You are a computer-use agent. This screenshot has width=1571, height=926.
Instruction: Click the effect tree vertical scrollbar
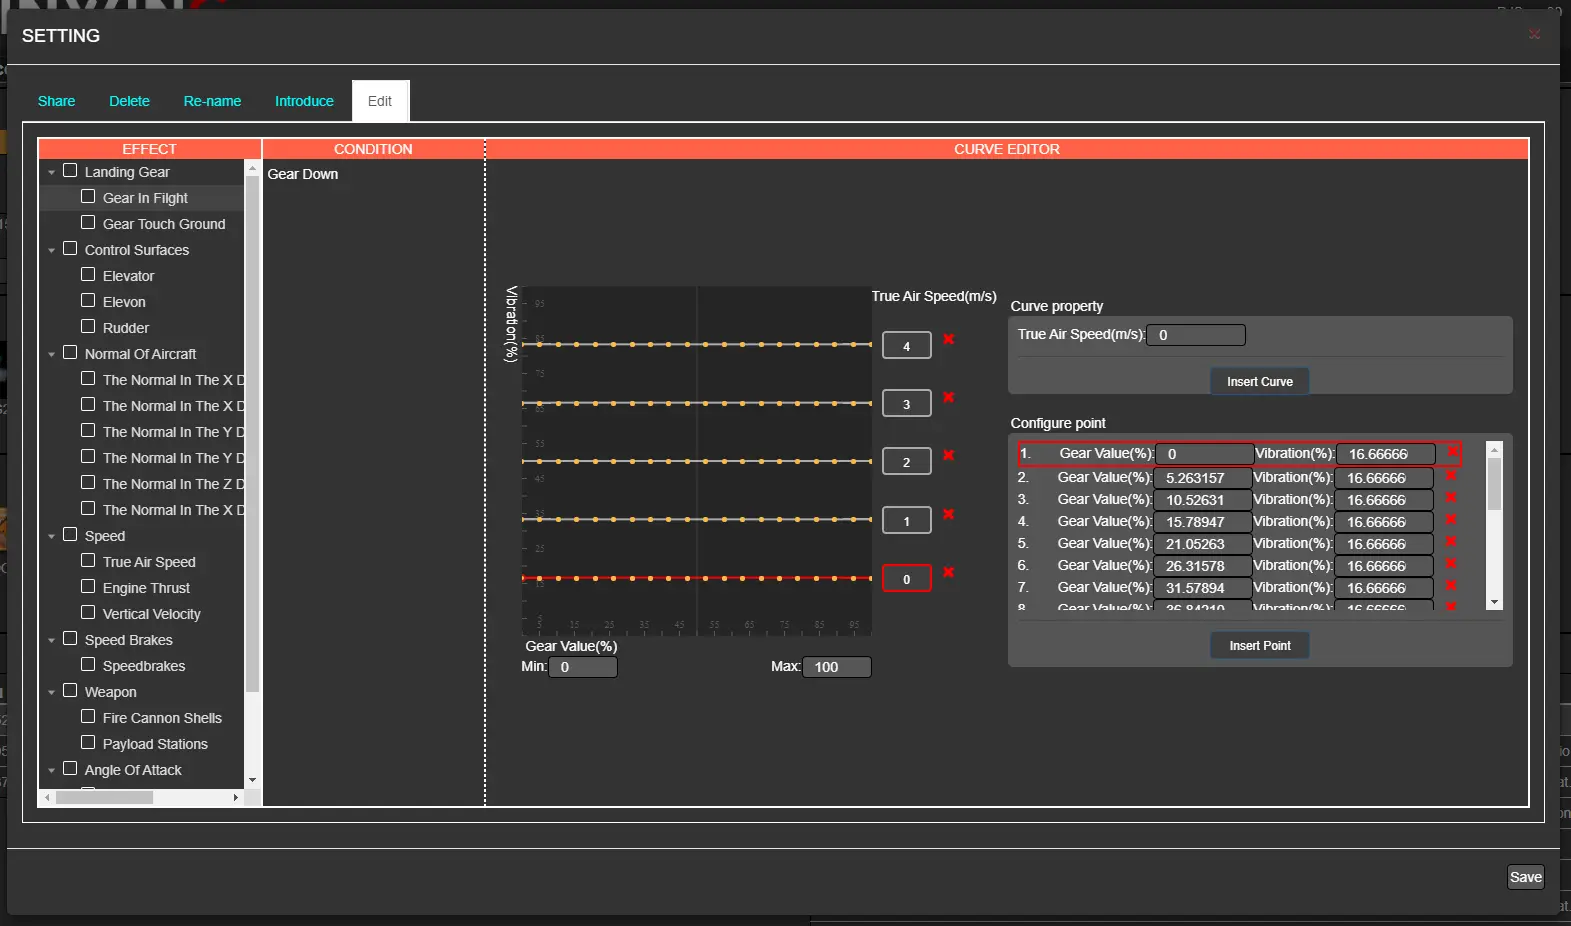click(x=252, y=435)
